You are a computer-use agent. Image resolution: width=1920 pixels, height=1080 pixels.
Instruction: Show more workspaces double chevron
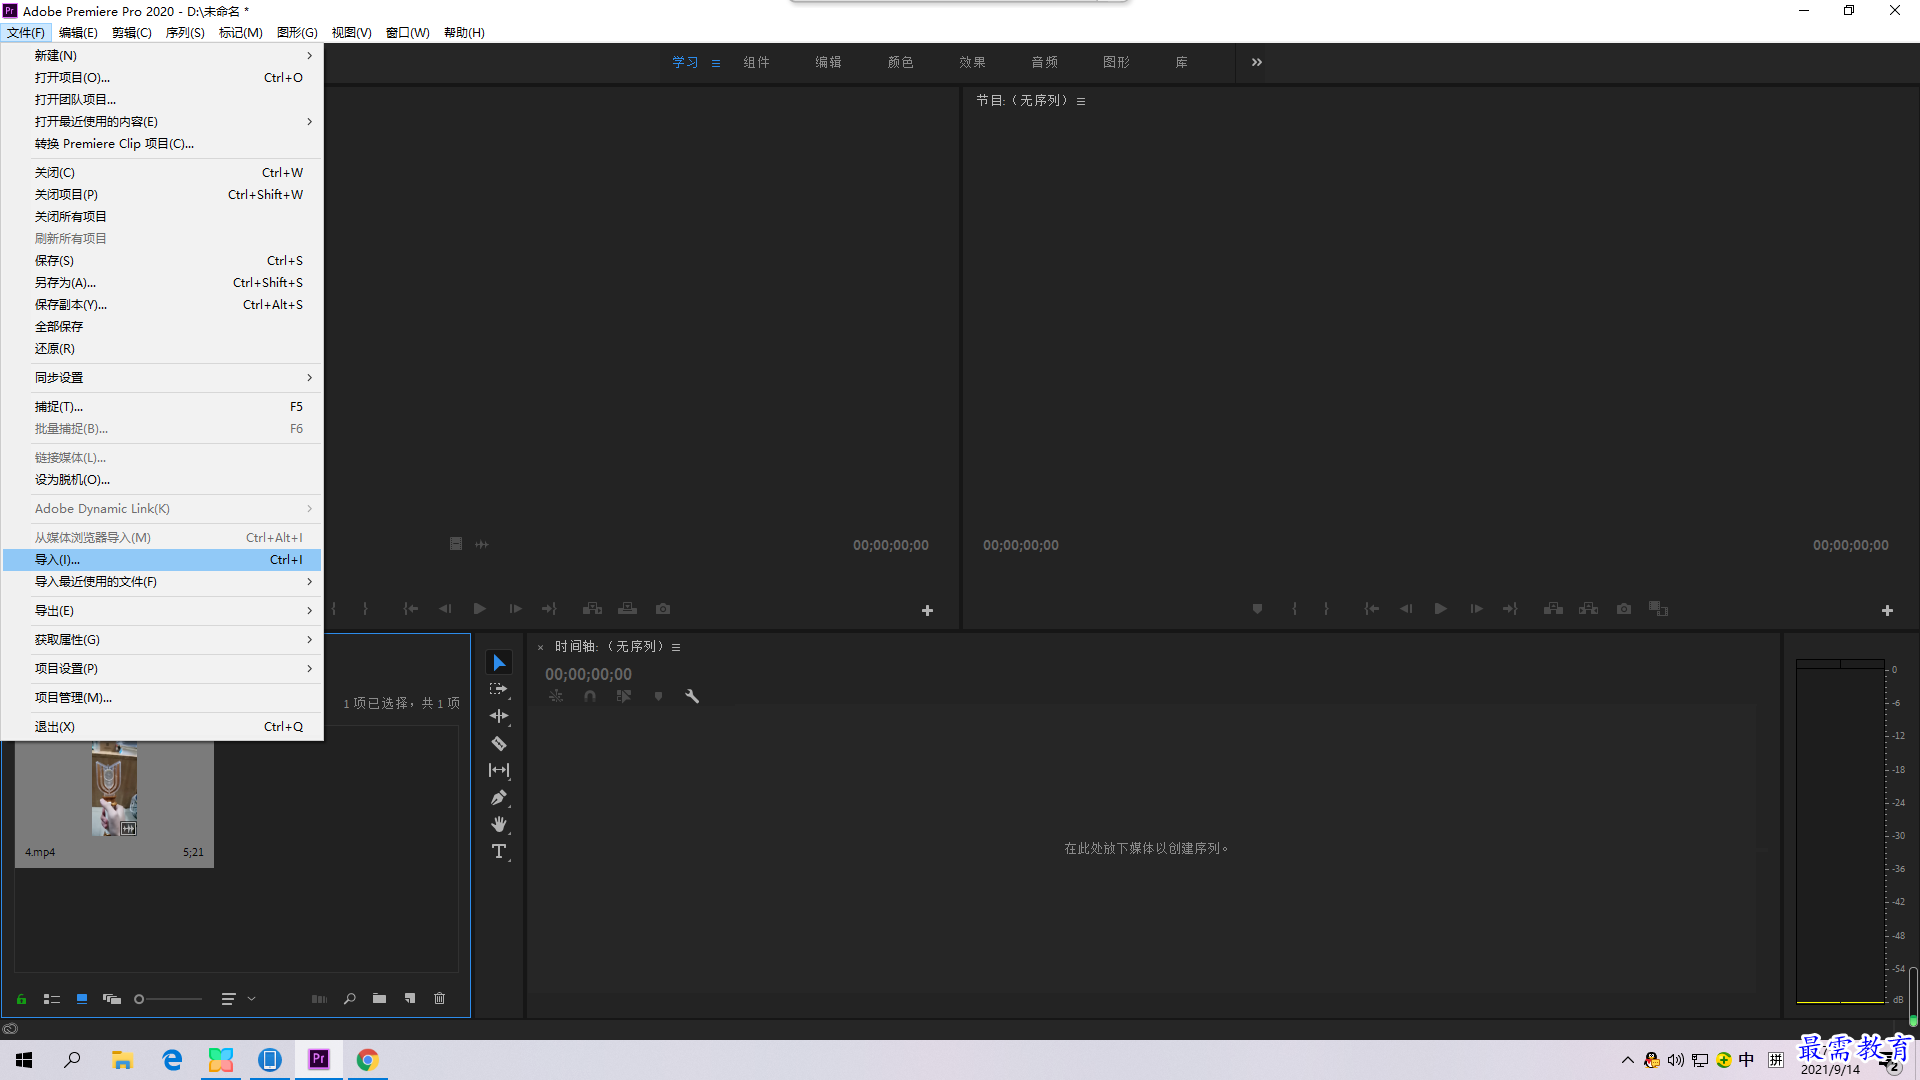(1257, 62)
